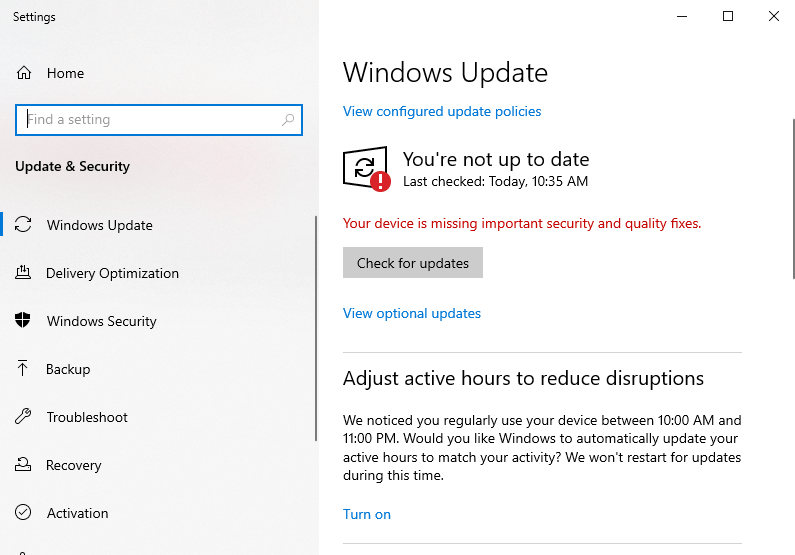795x555 pixels.
Task: Focus the Find a setting search box
Action: coord(159,120)
